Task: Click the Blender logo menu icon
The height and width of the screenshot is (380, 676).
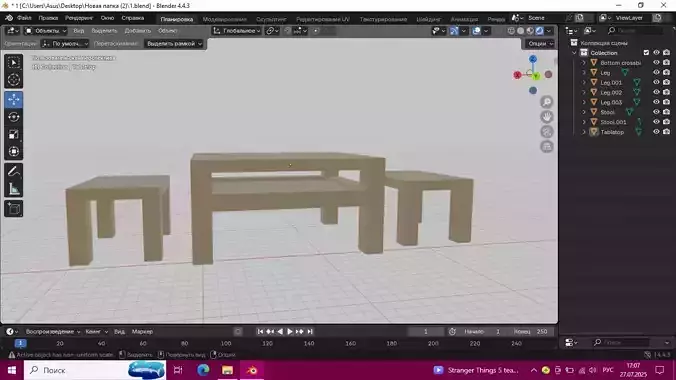Action: [x=9, y=18]
